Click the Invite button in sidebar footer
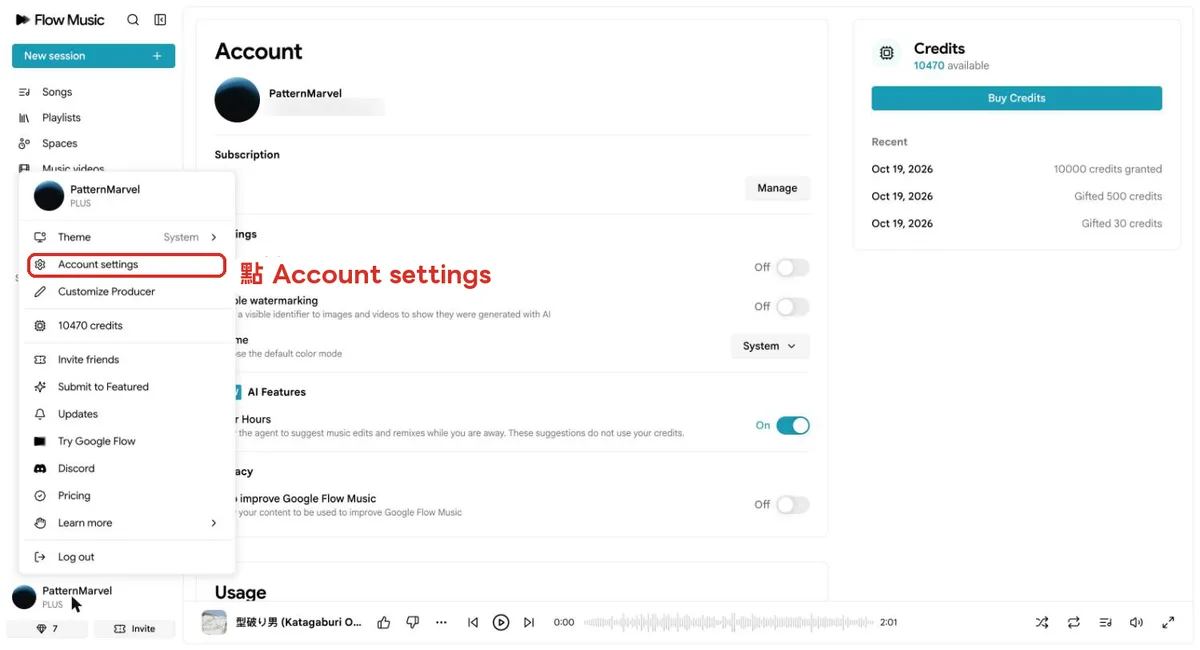The height and width of the screenshot is (650, 1200). (135, 629)
